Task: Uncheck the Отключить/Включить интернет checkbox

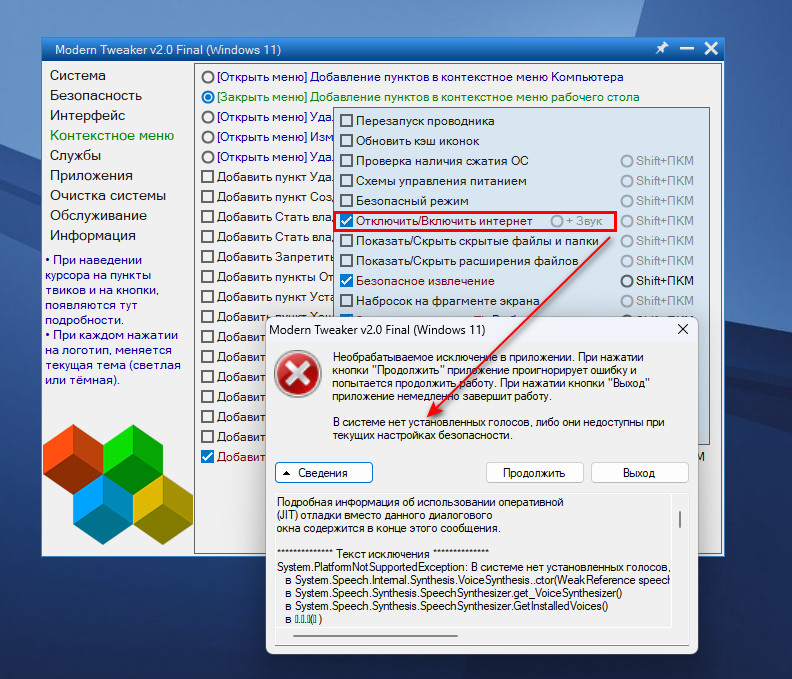Action: 347,221
